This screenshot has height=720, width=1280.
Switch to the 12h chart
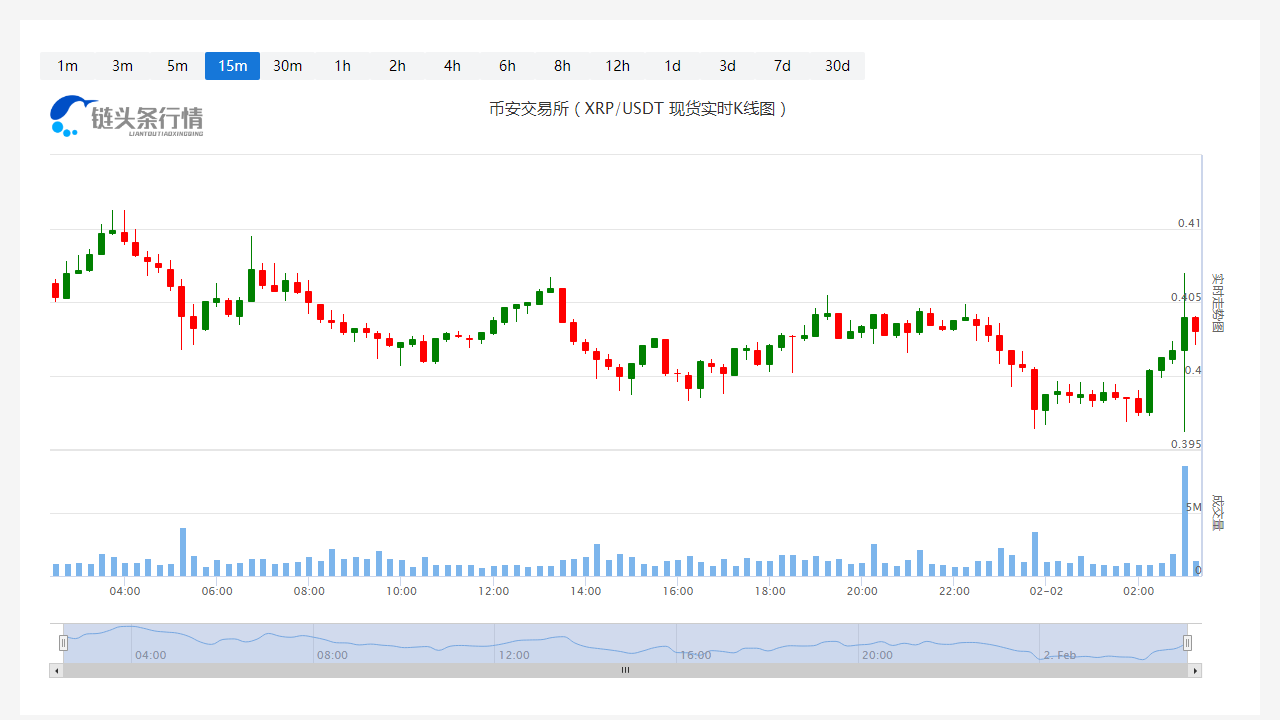tap(617, 66)
